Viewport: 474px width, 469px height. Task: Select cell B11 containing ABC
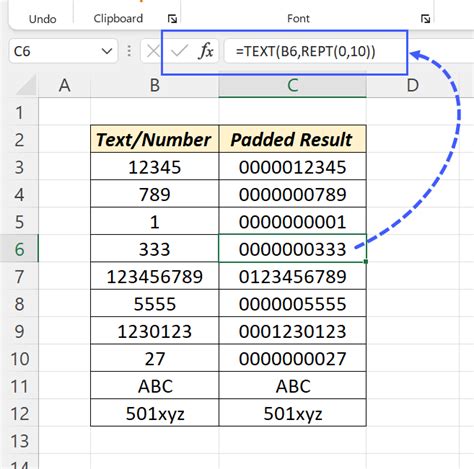(x=155, y=386)
